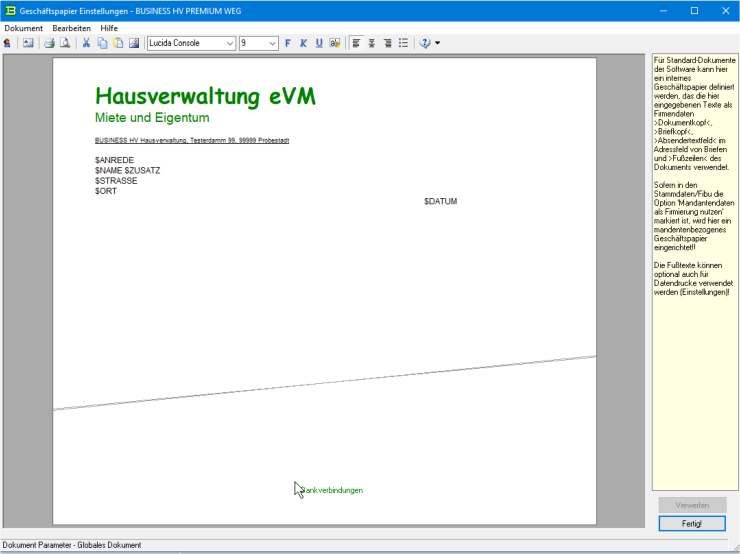Click the Fertig! button

tap(692, 523)
